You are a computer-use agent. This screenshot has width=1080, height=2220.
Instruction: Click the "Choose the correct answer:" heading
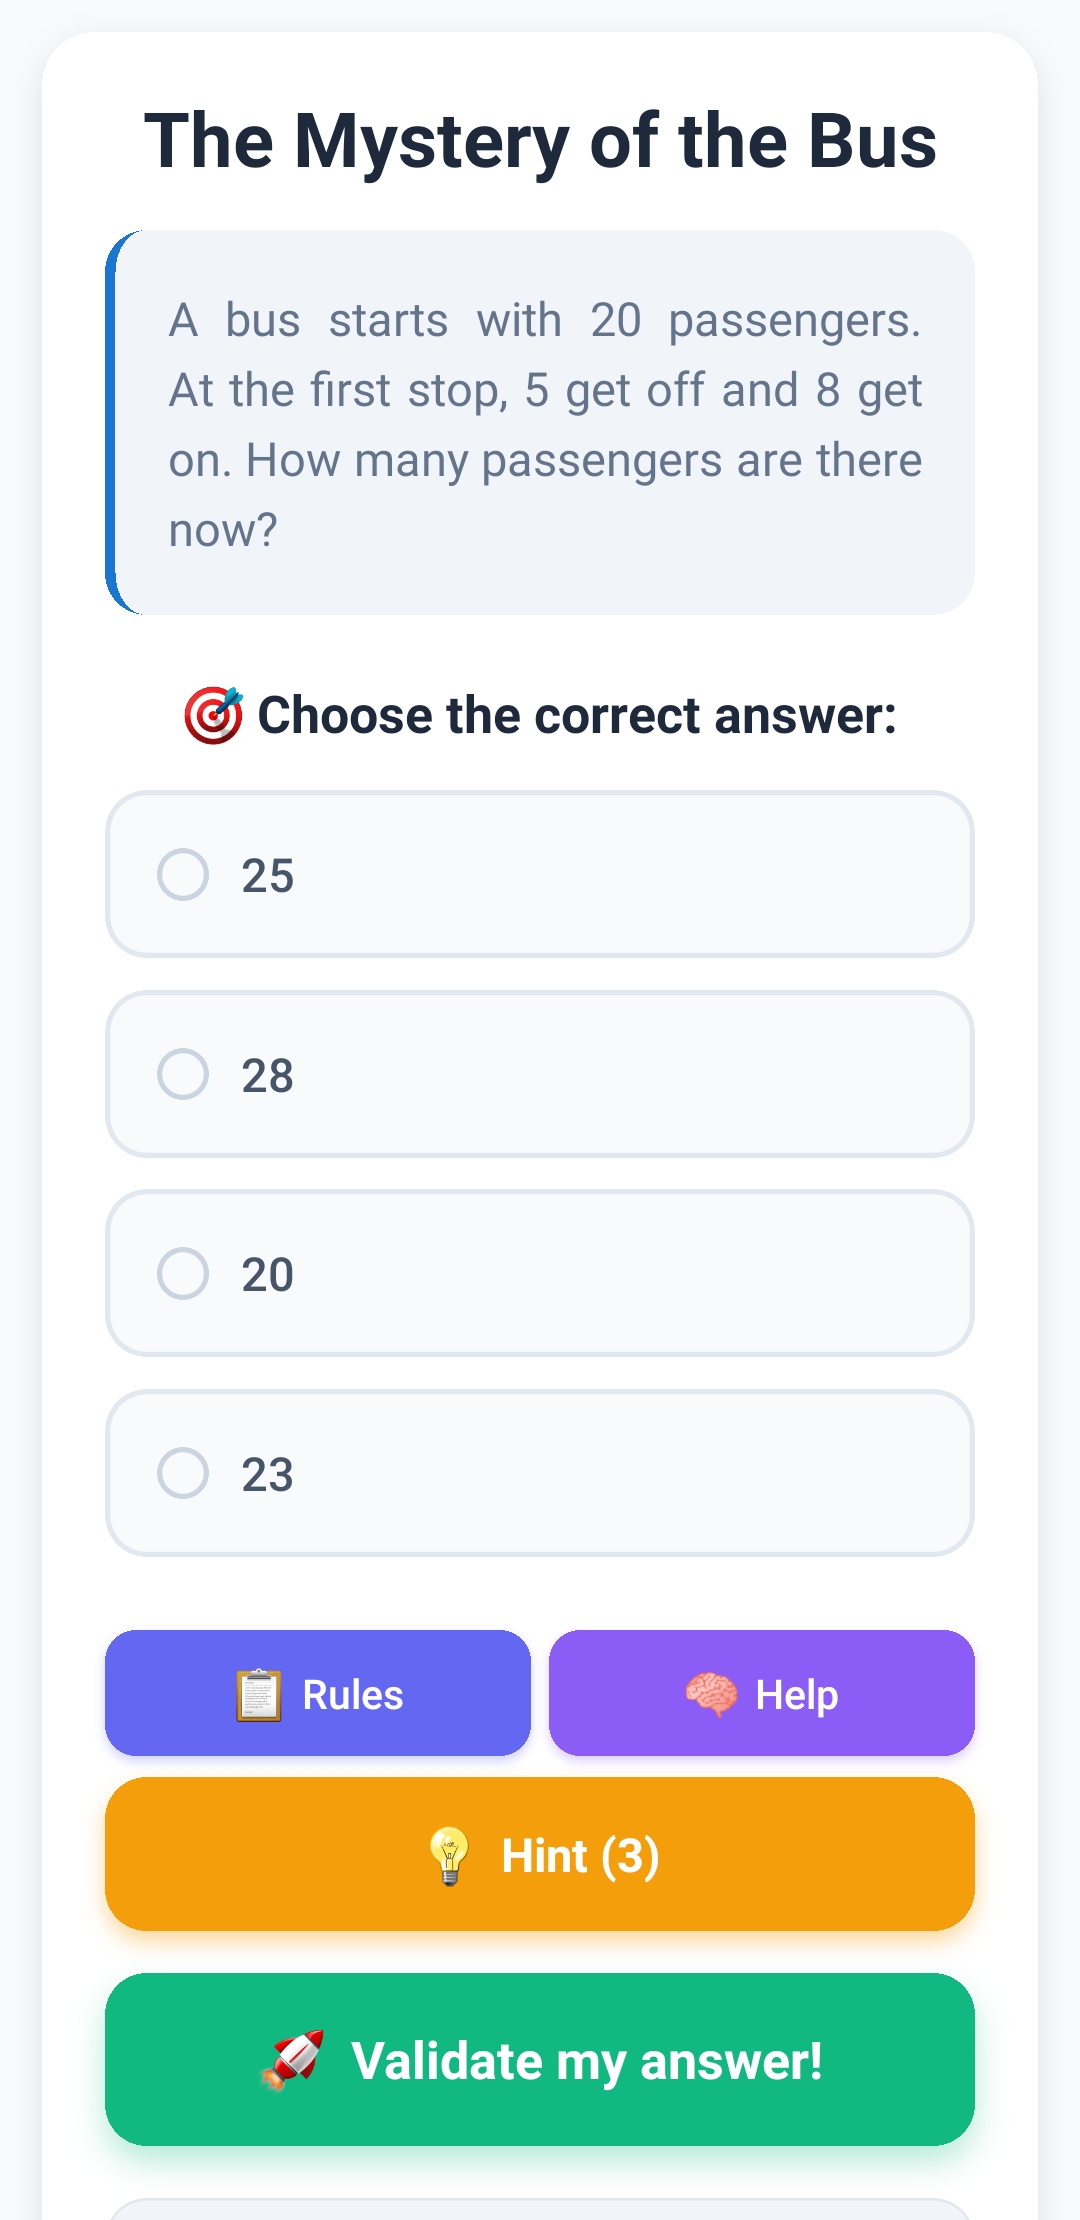577,716
